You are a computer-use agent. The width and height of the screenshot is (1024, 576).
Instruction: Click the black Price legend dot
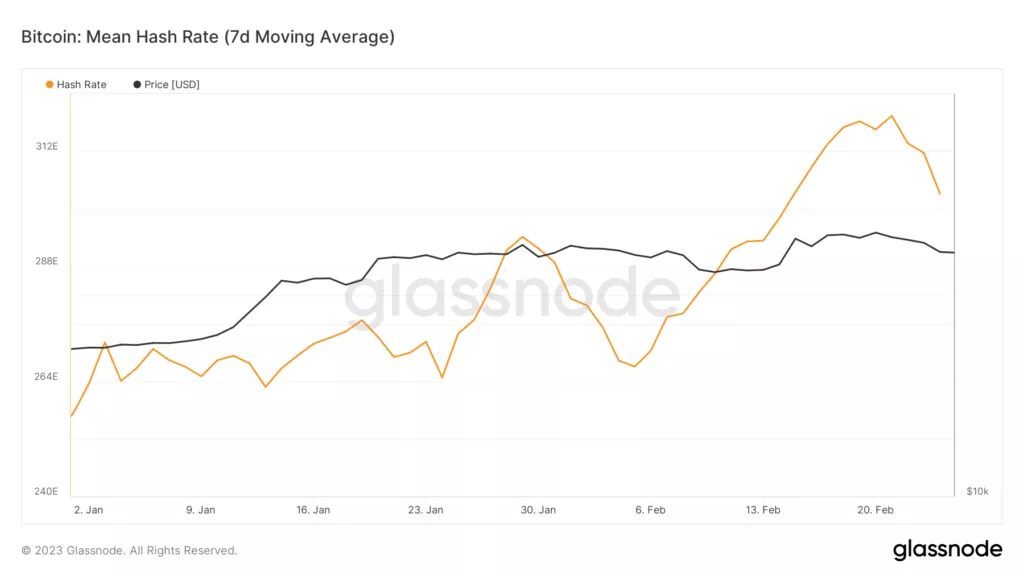(137, 84)
